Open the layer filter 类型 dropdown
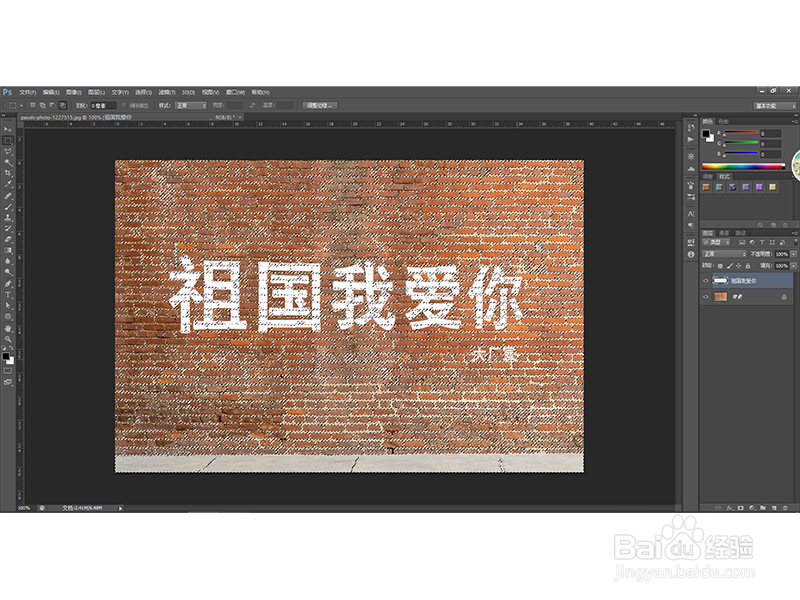Image resolution: width=800 pixels, height=600 pixels. click(716, 242)
